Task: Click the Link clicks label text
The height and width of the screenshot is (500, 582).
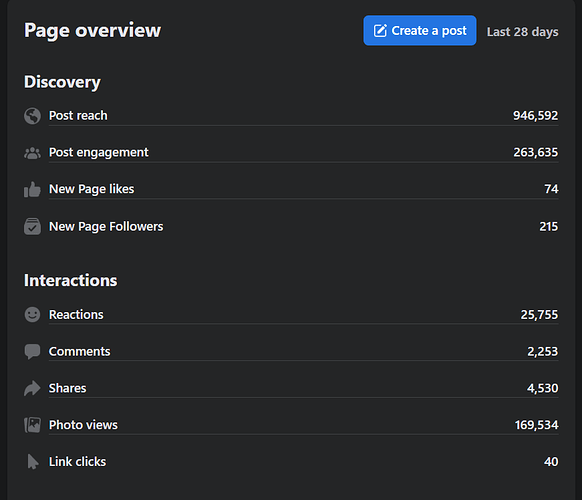Action: pos(77,461)
